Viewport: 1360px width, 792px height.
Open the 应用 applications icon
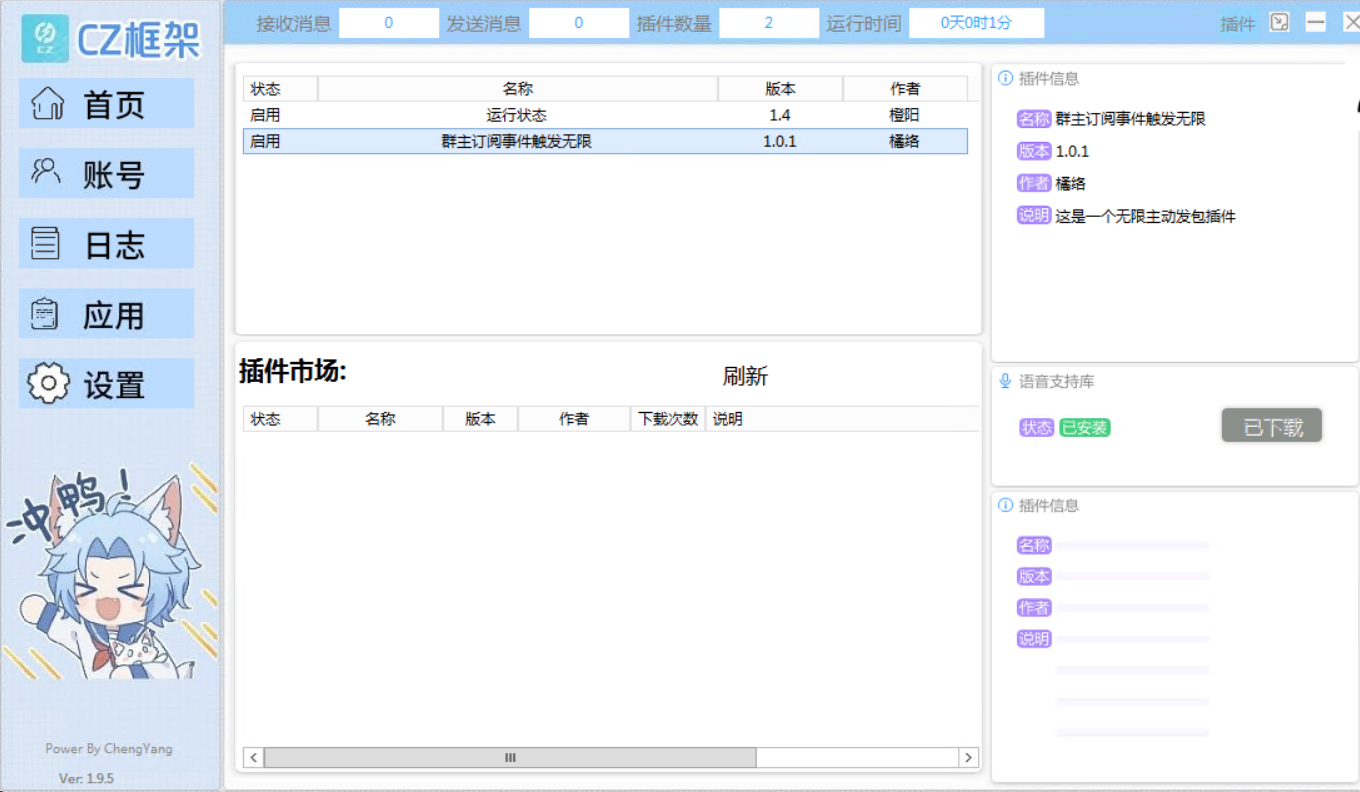tap(46, 313)
